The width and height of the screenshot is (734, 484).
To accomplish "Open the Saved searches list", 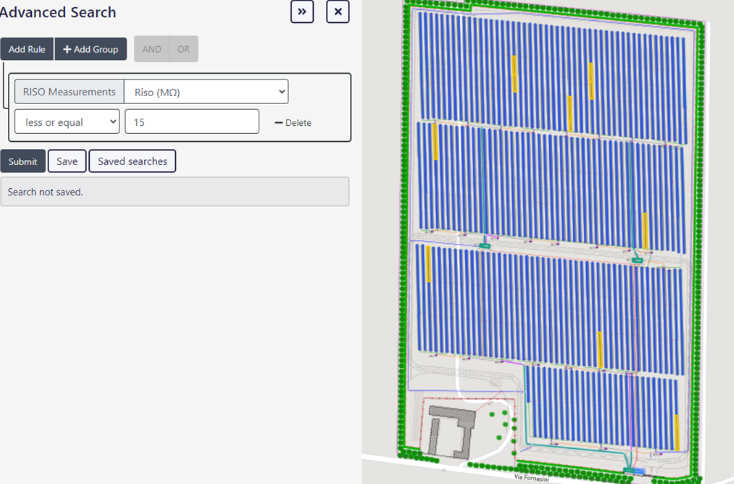I will (x=132, y=161).
